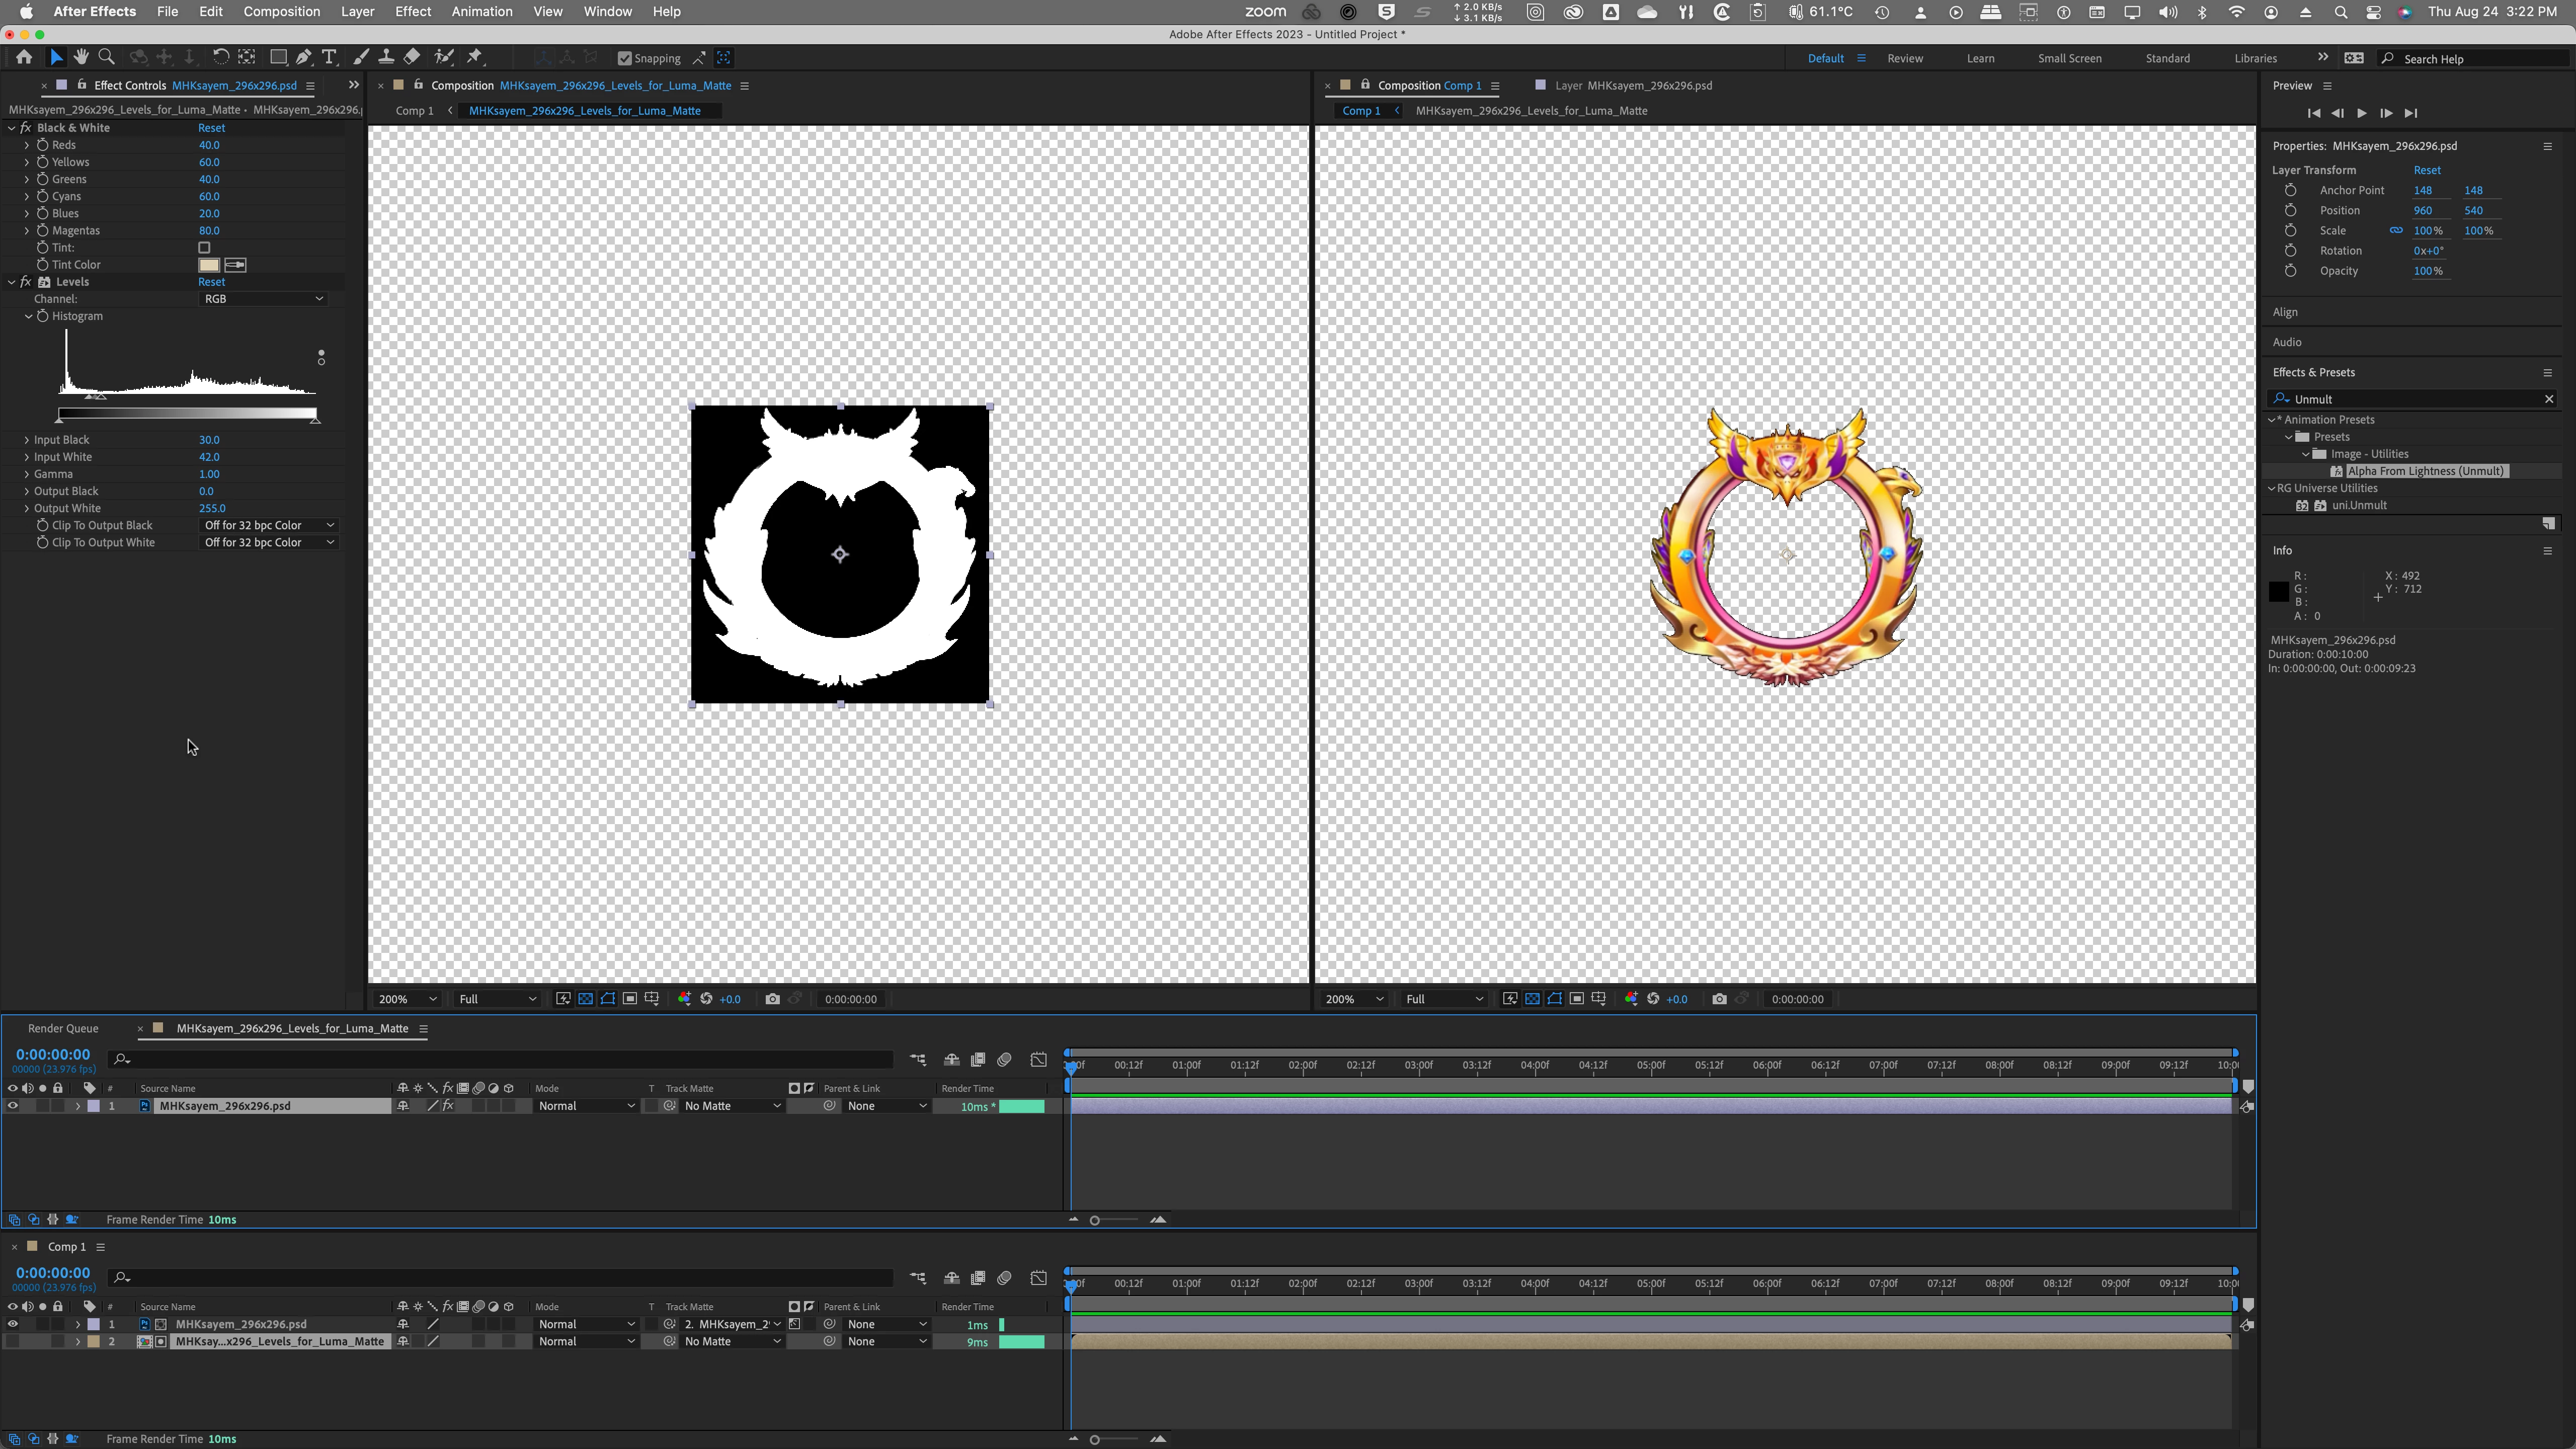The image size is (2576, 1449).
Task: Click the Tint Color swatch
Action: point(208,265)
